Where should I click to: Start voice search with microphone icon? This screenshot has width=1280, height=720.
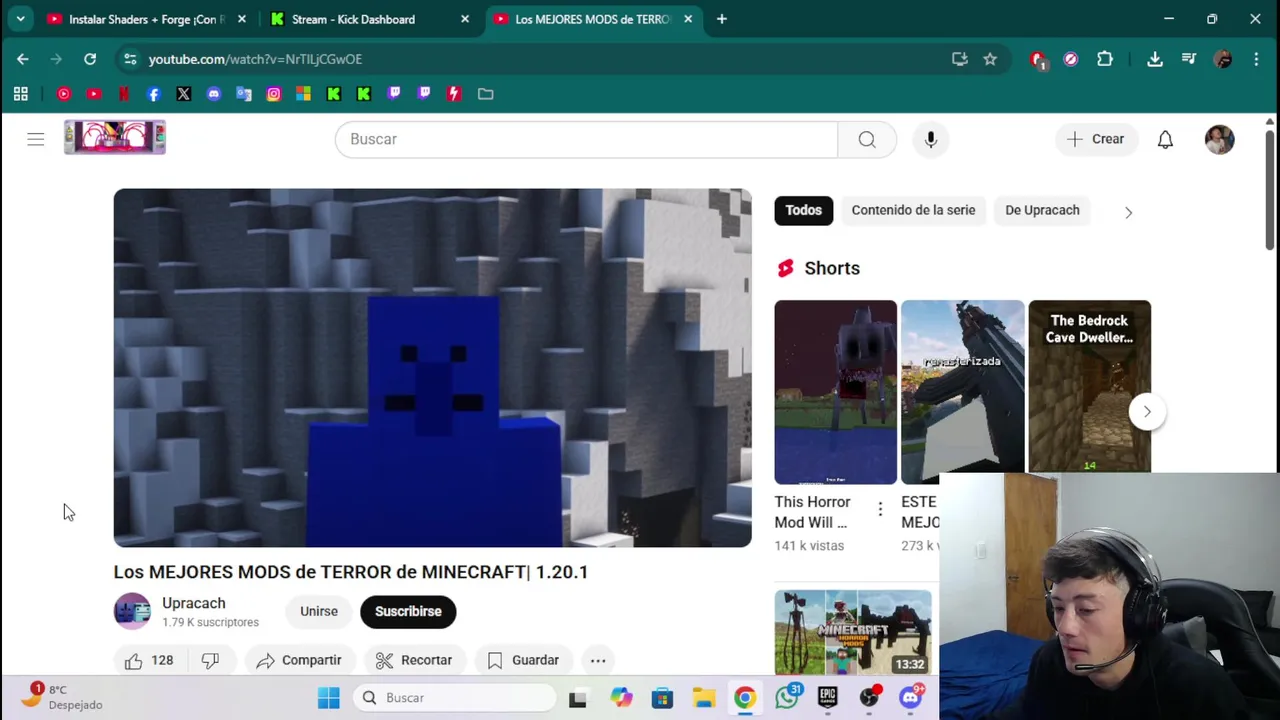click(x=931, y=139)
